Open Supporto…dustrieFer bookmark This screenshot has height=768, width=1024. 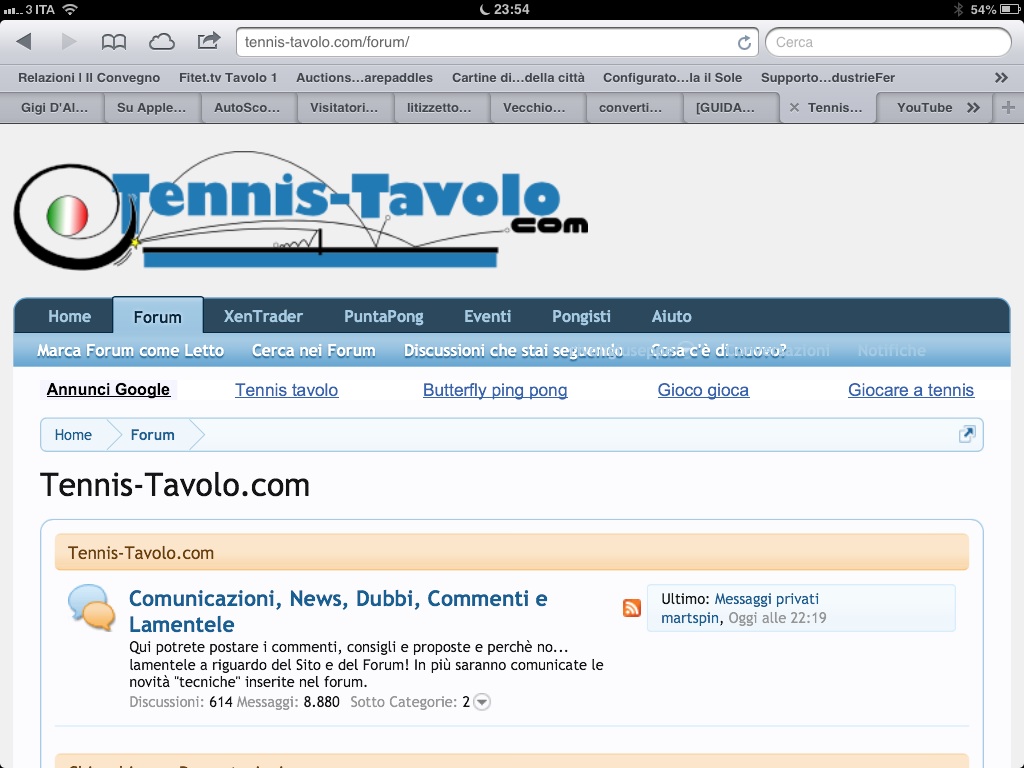(x=828, y=78)
